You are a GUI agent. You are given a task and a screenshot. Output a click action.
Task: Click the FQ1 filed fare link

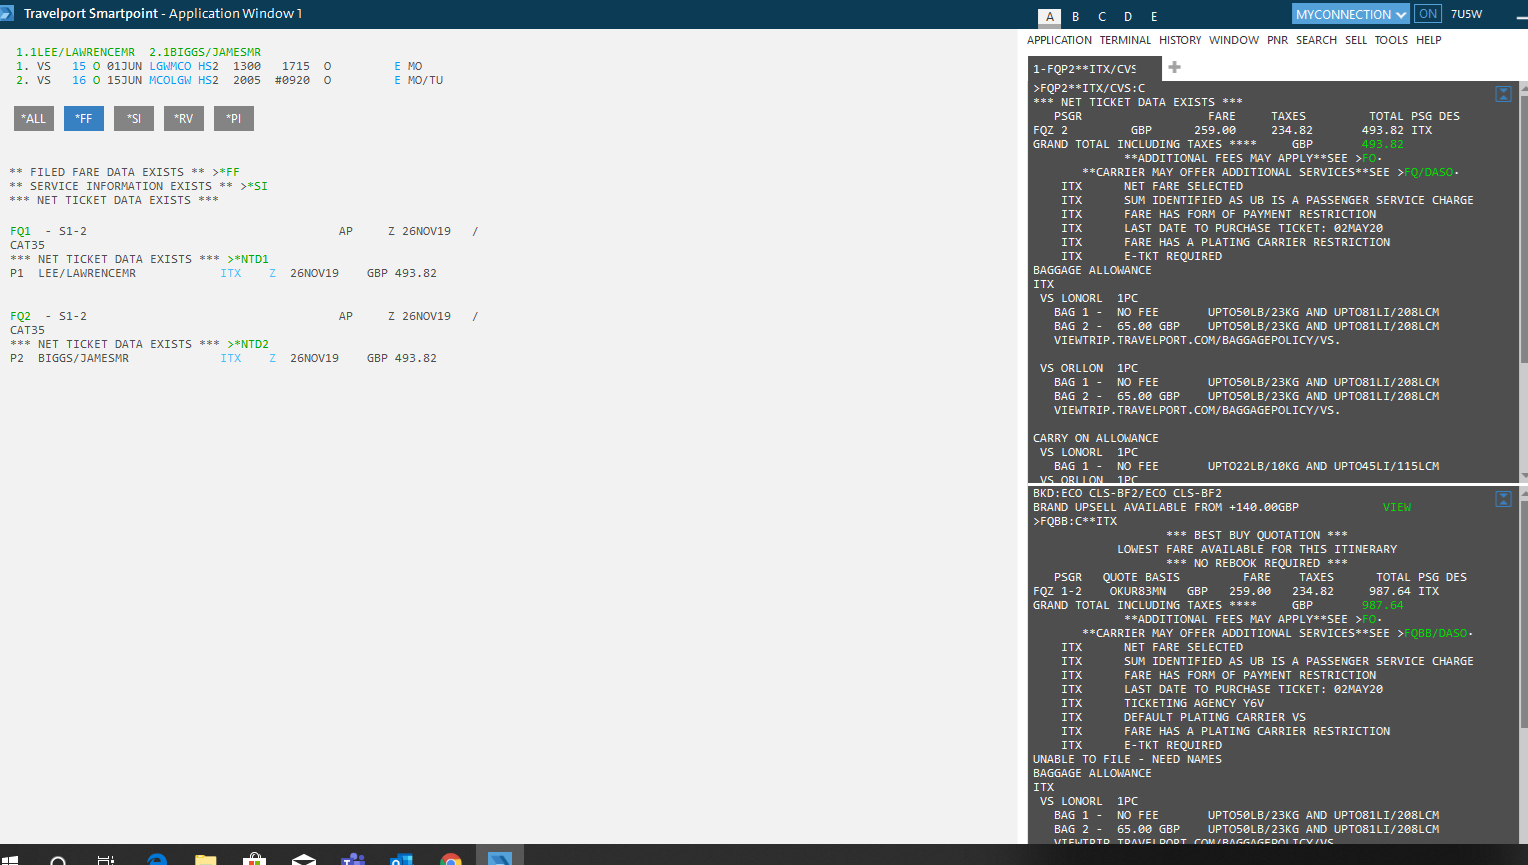pyautogui.click(x=20, y=231)
